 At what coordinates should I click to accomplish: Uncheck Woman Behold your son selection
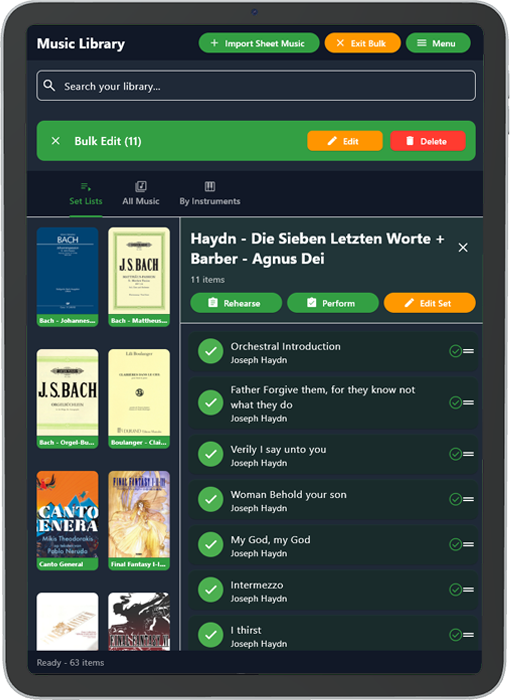(x=211, y=499)
